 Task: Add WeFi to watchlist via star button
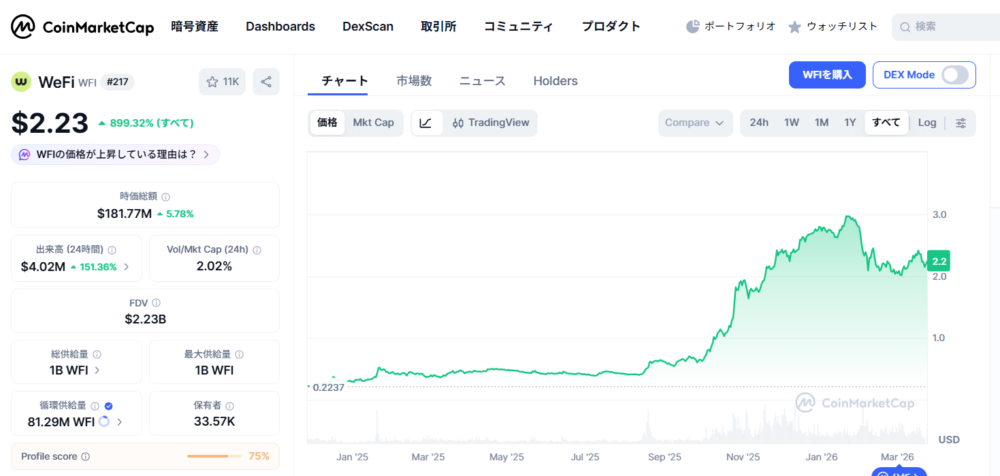[222, 82]
